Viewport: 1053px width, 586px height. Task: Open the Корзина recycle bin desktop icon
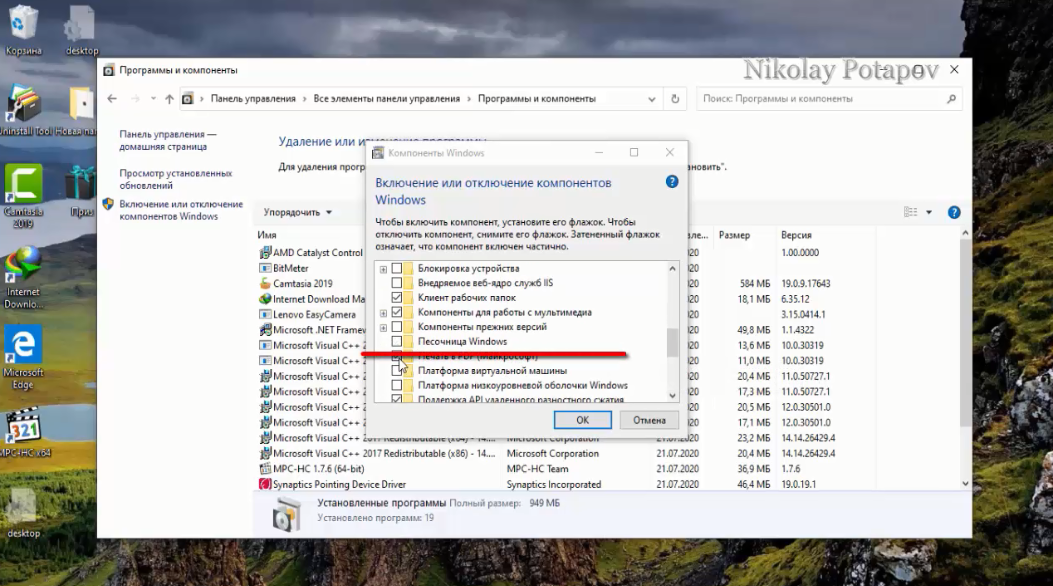[23, 30]
